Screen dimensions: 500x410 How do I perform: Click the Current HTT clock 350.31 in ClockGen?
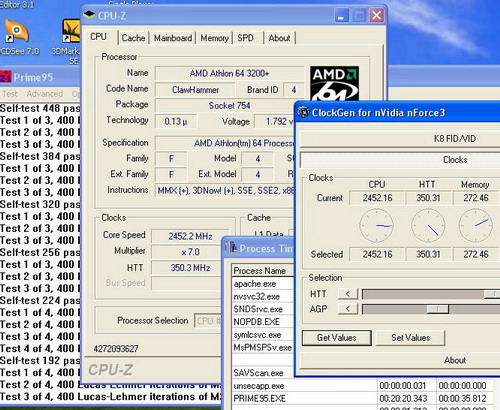click(x=428, y=198)
